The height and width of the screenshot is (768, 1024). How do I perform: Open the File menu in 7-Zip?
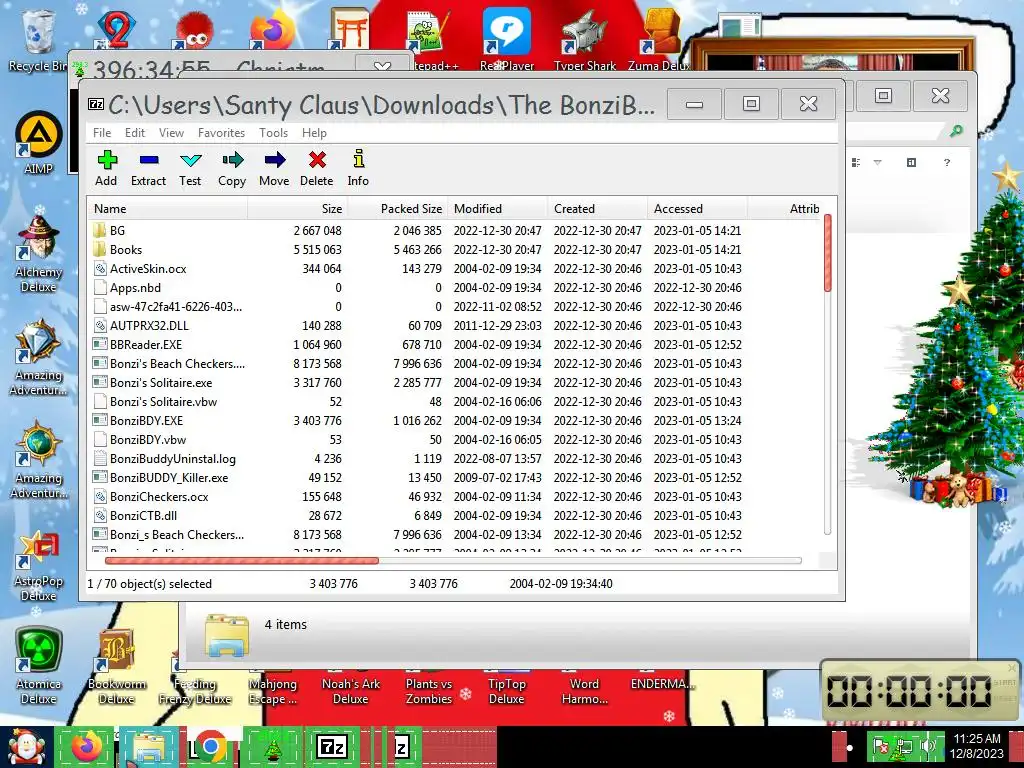(x=102, y=133)
